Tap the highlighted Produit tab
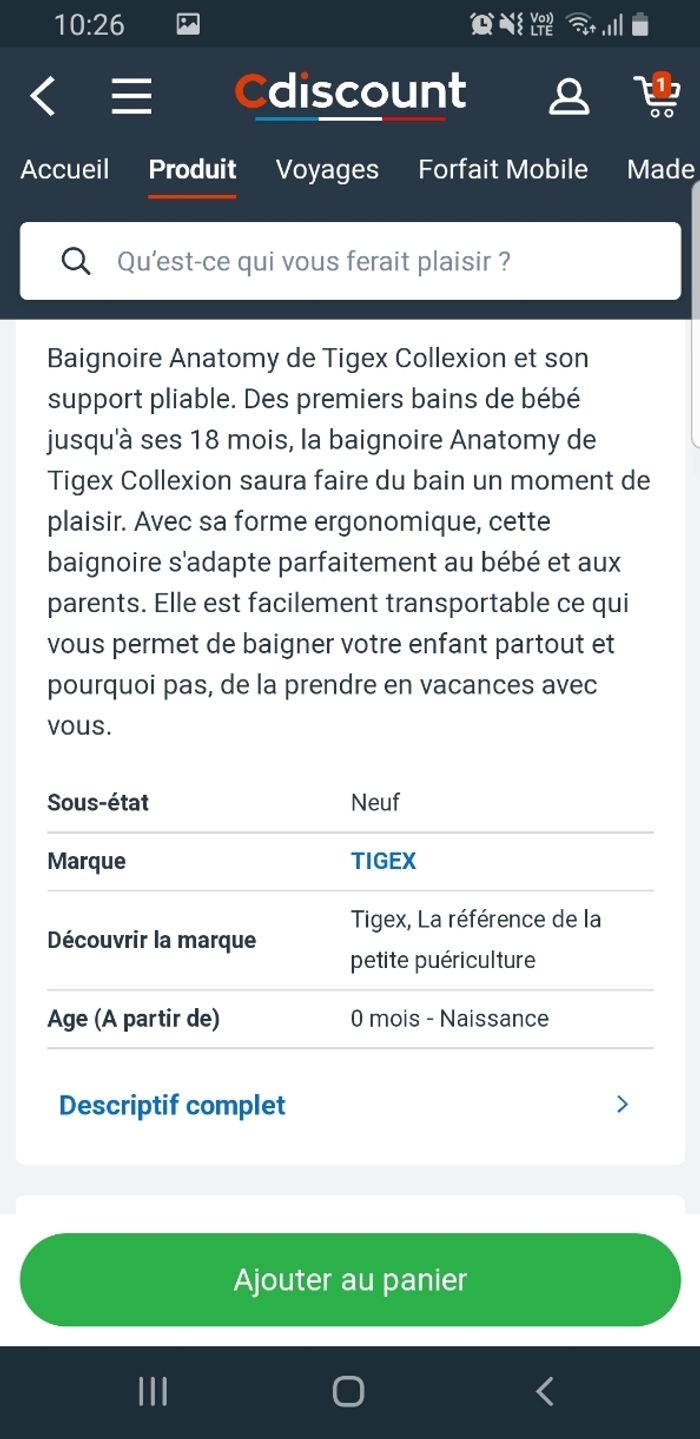Screen dimensions: 700x1439 [x=192, y=169]
